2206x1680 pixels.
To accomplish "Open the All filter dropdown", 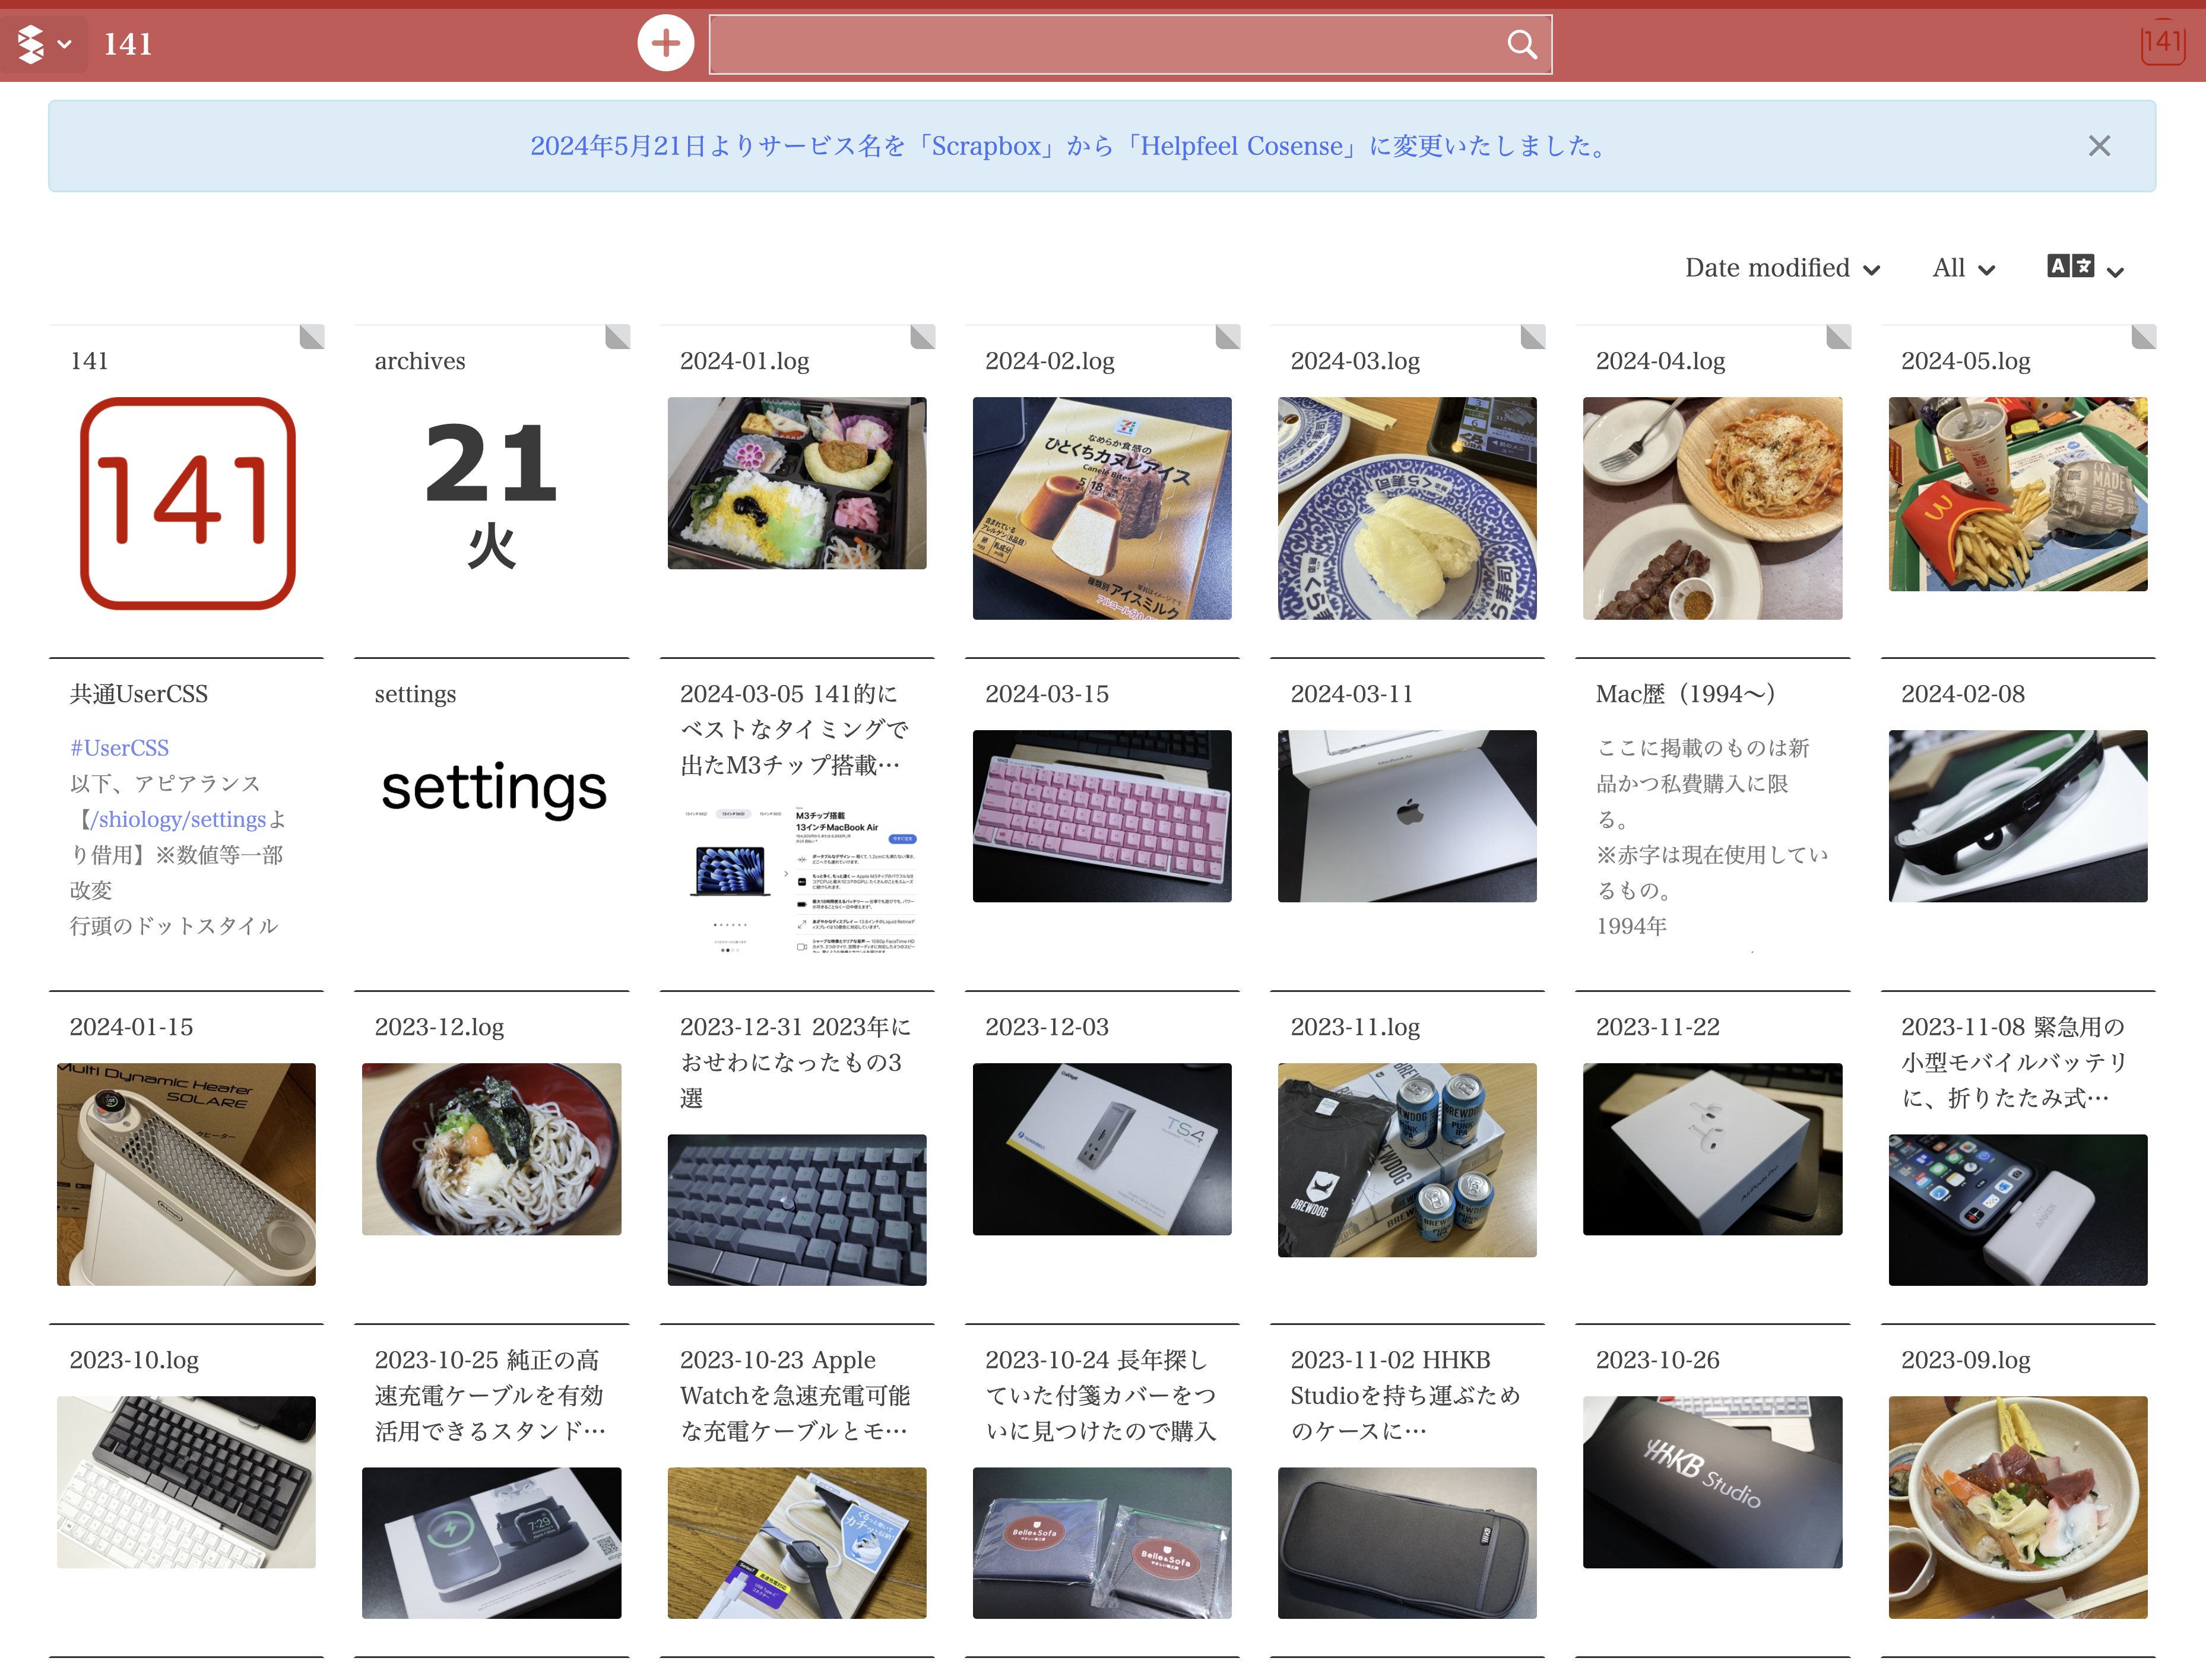I will 1963,268.
